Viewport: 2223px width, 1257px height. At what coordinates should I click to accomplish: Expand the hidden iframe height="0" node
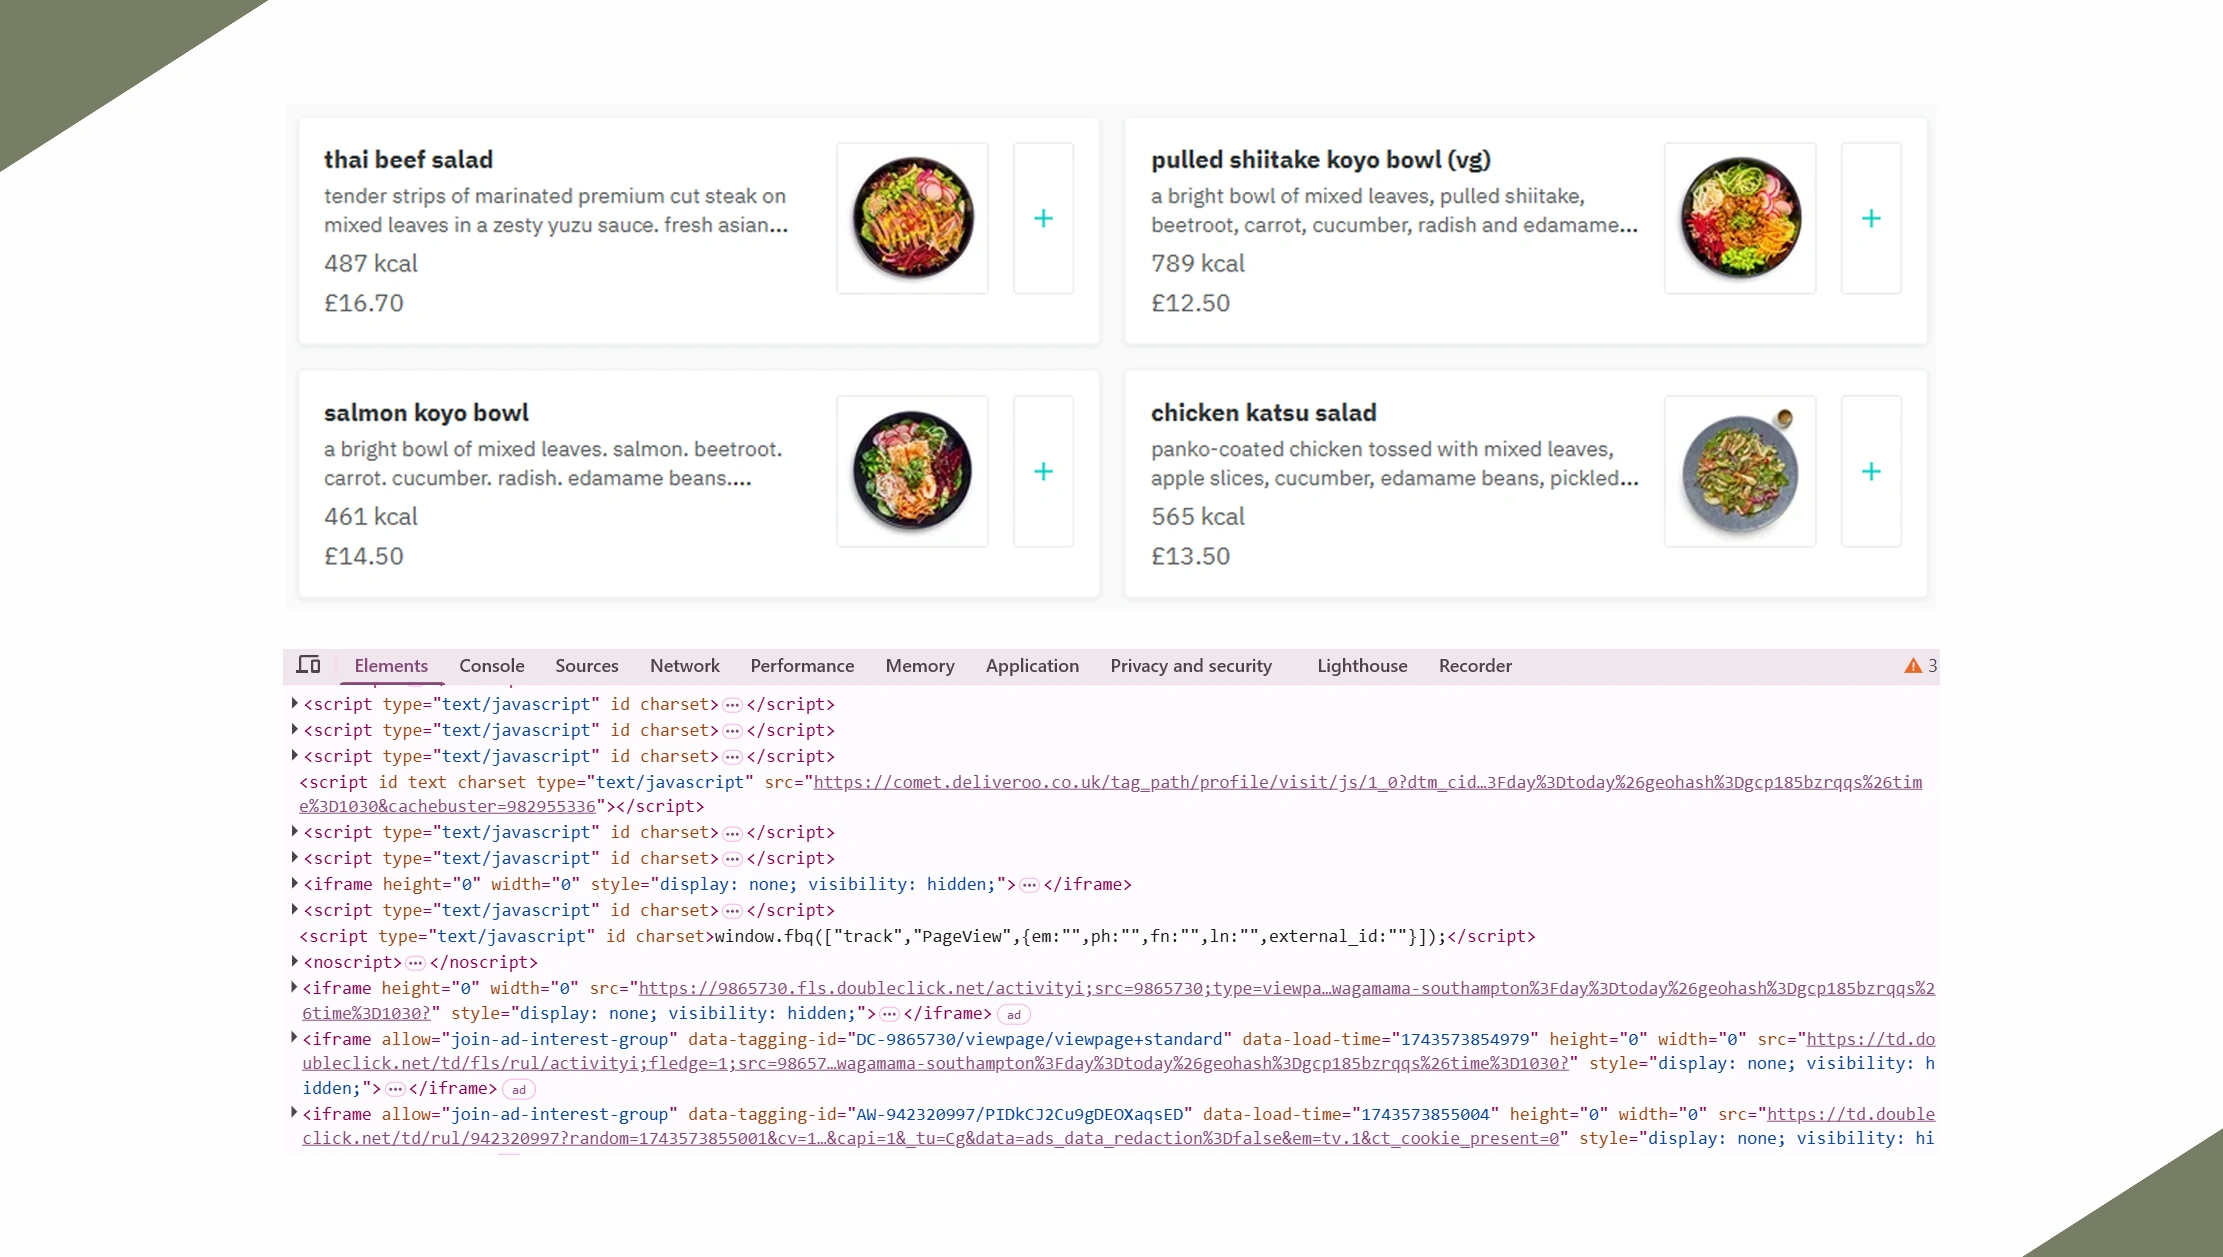(x=294, y=883)
